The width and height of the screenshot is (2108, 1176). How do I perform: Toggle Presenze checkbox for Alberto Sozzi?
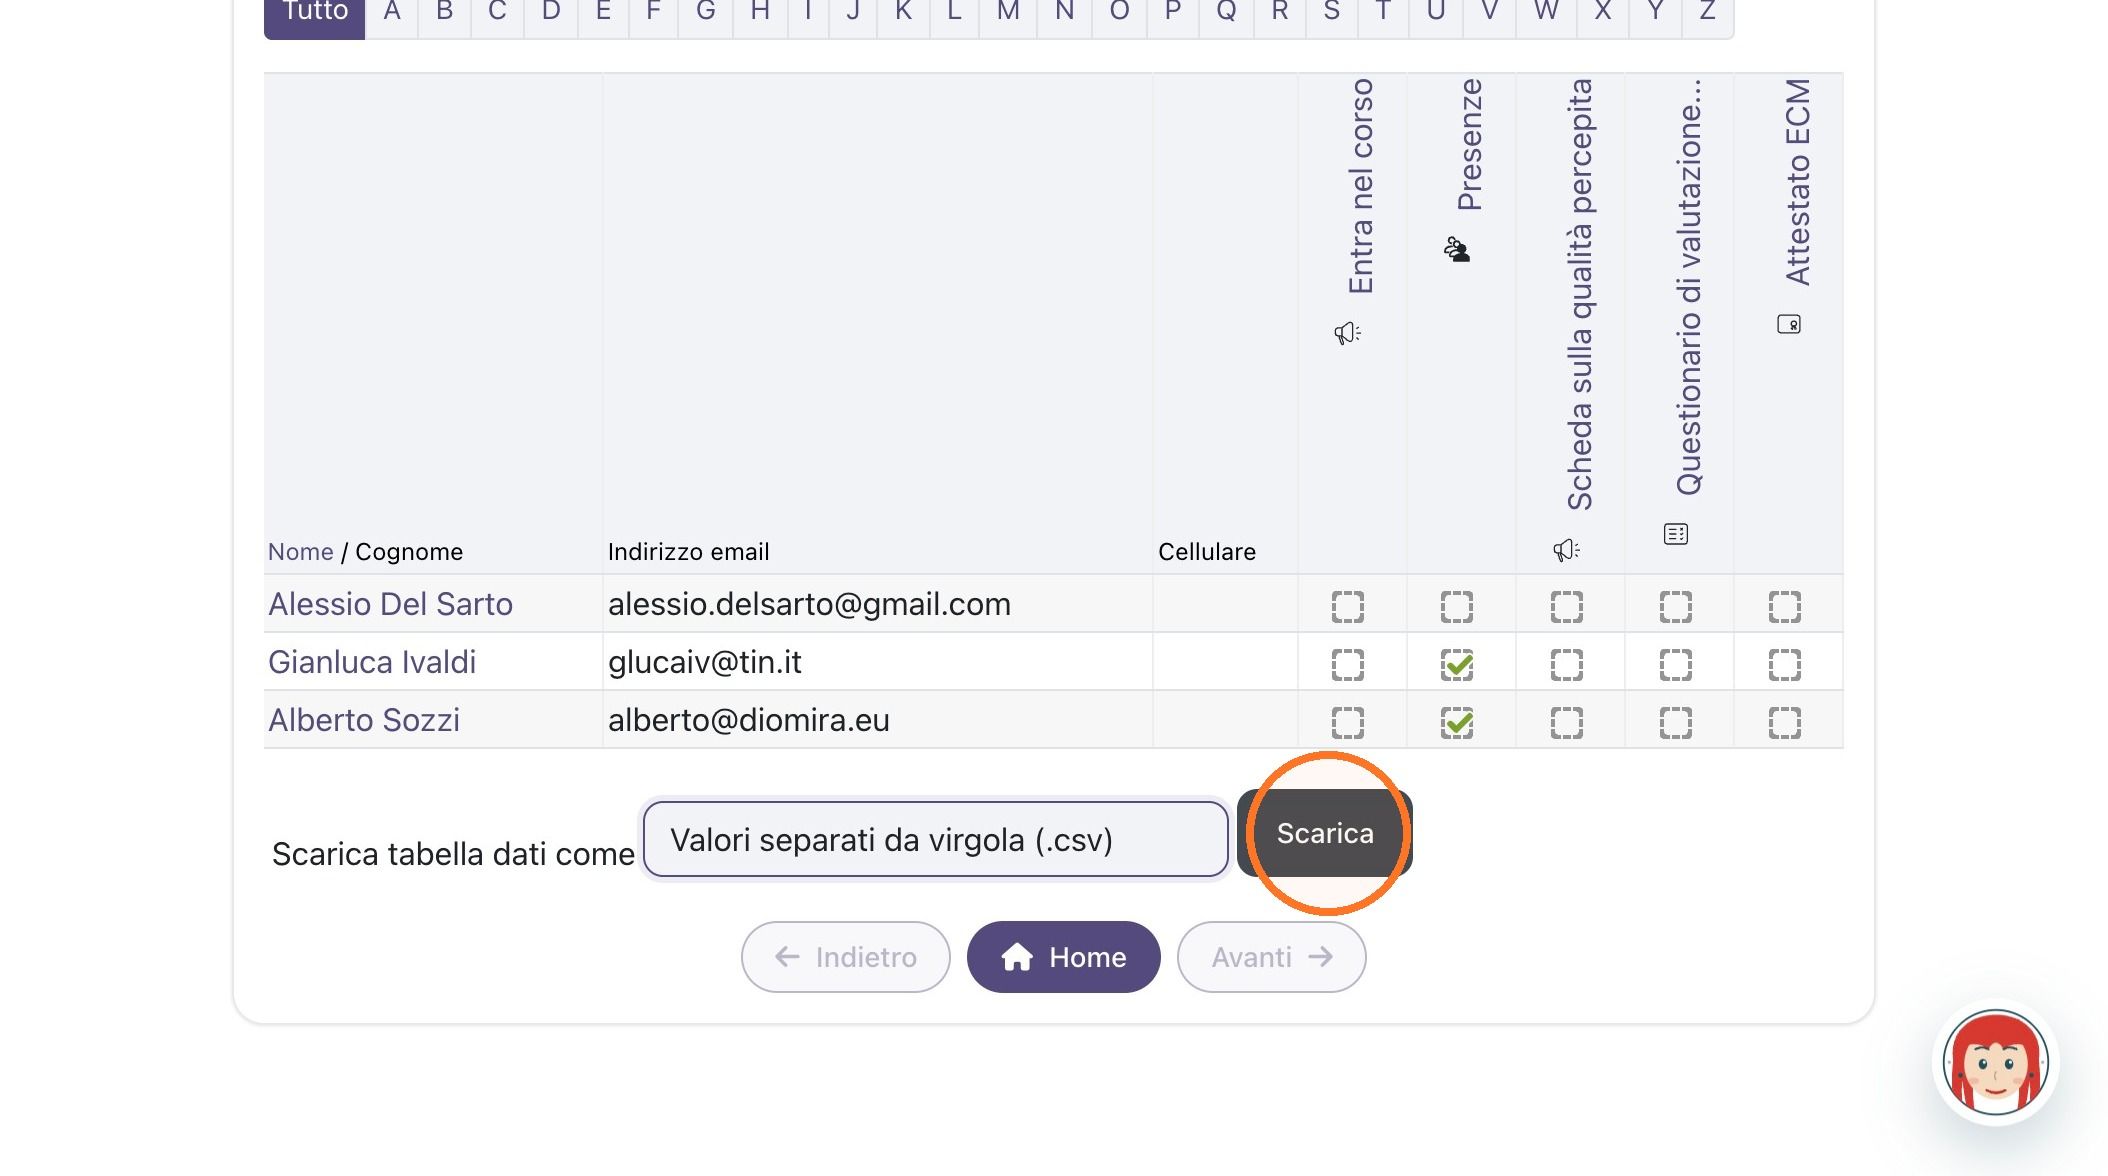click(x=1457, y=723)
